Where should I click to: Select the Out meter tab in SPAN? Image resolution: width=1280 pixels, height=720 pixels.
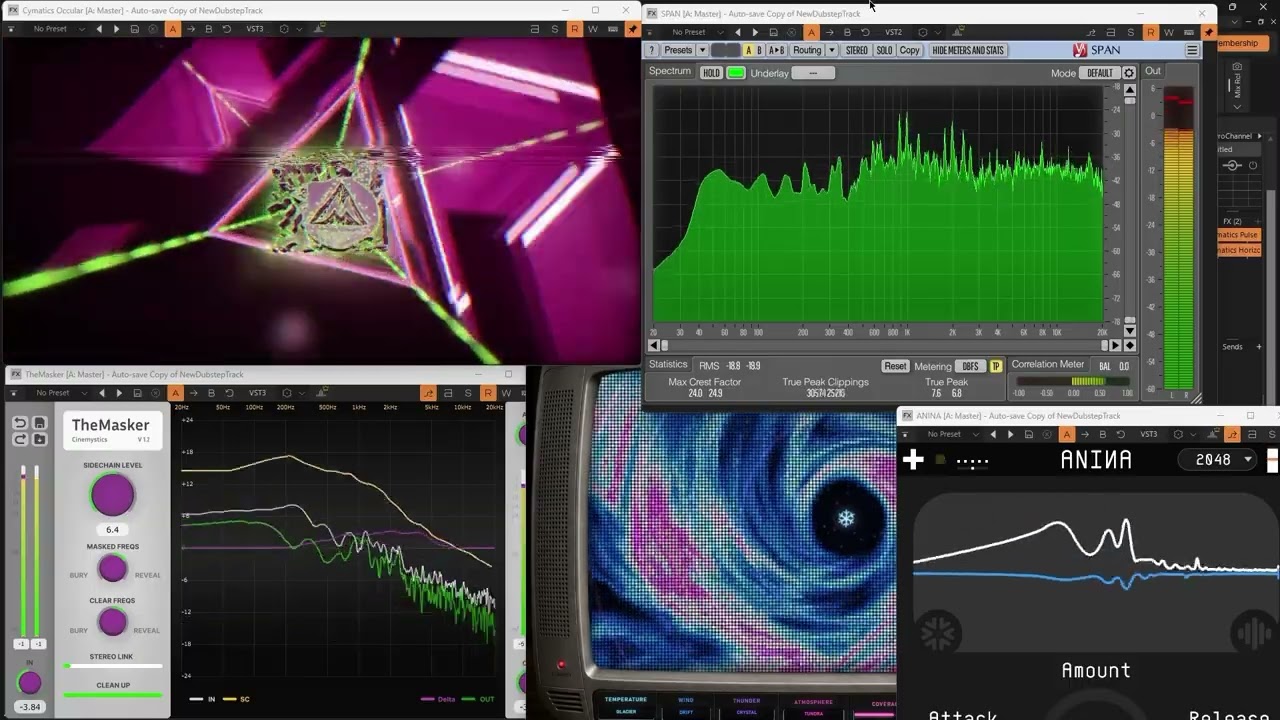coord(1153,71)
